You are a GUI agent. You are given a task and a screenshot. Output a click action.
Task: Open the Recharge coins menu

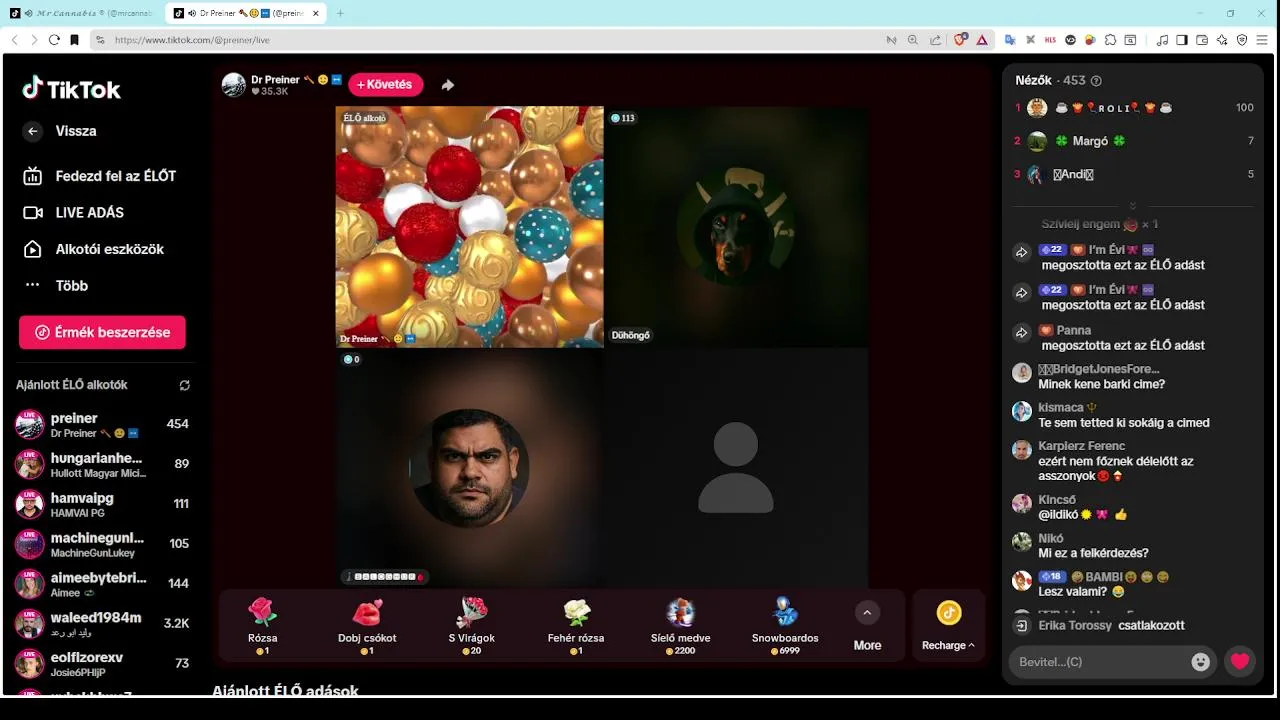tap(948, 626)
